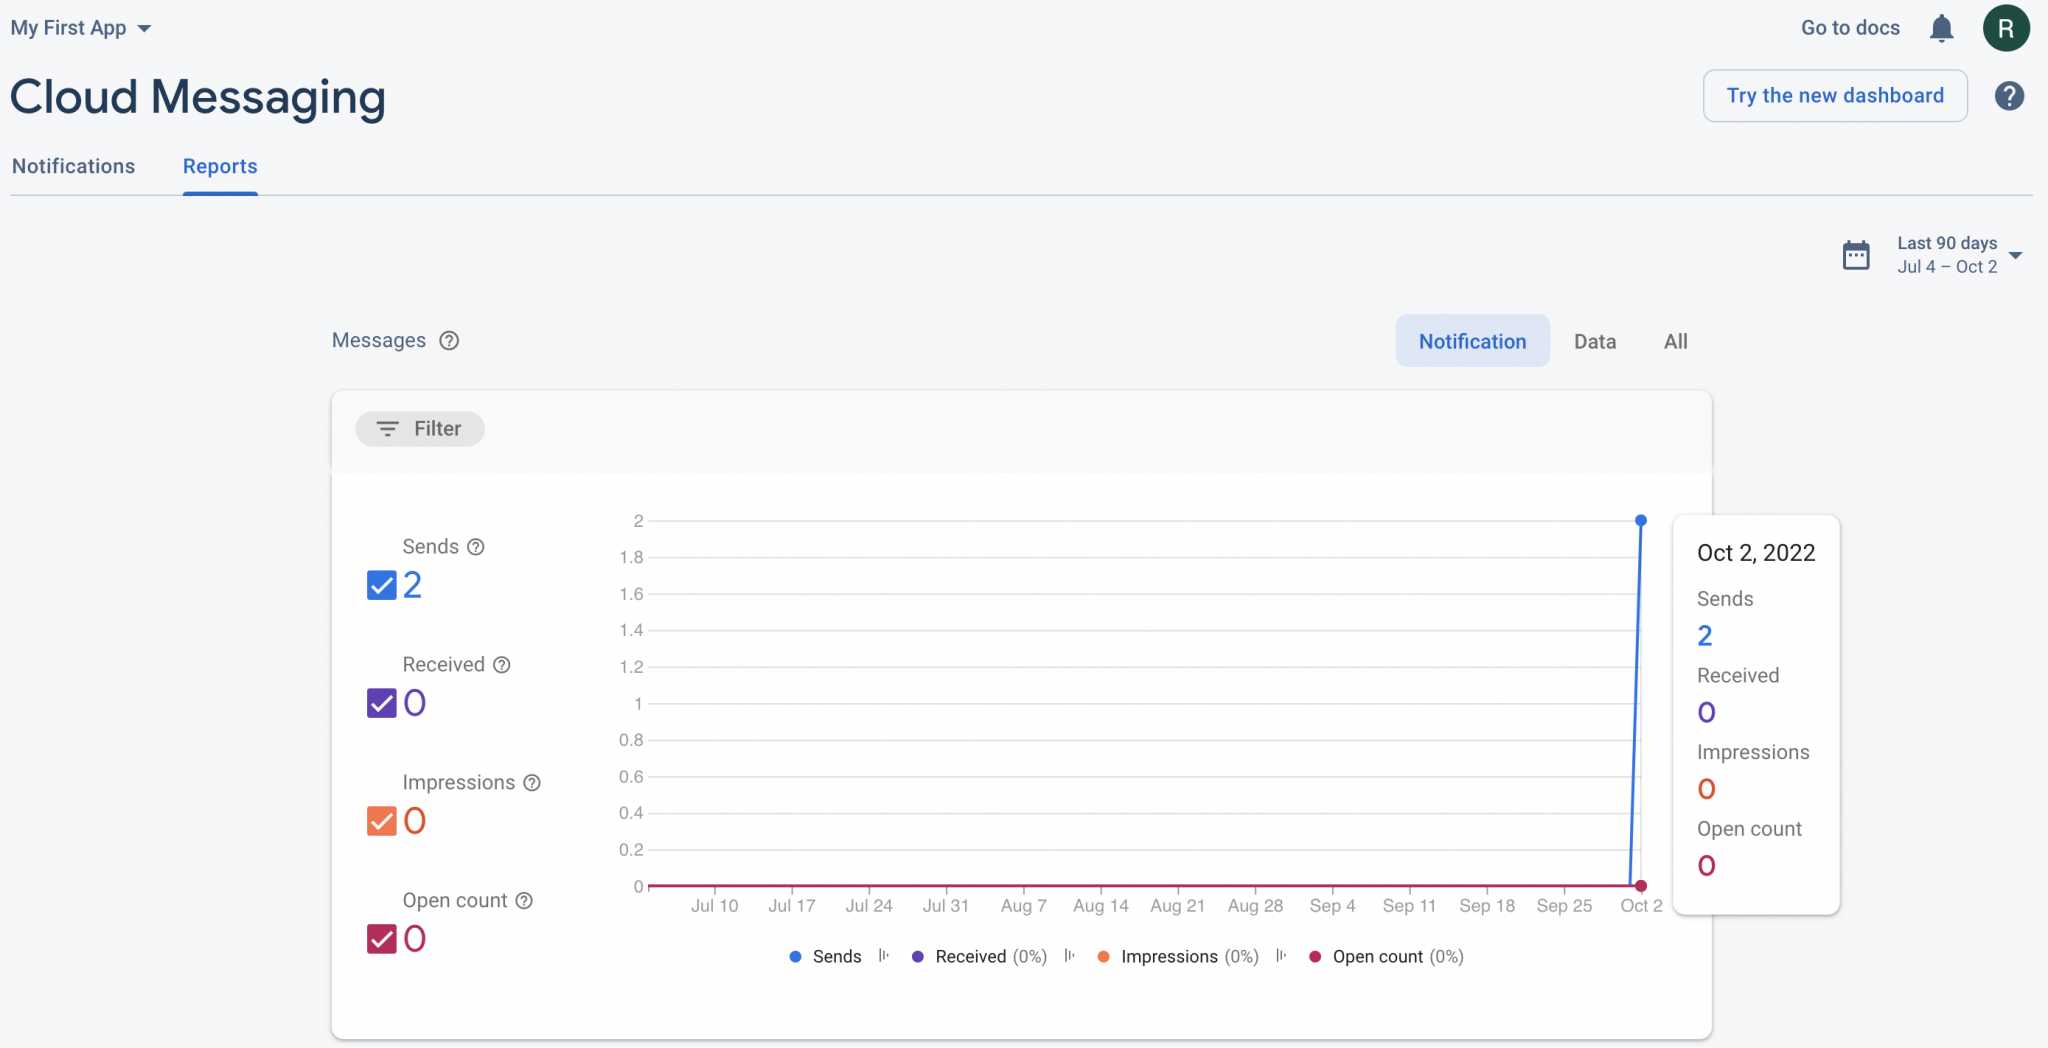2048x1048 pixels.
Task: Click the Received (0%) legend label
Action: [991, 957]
